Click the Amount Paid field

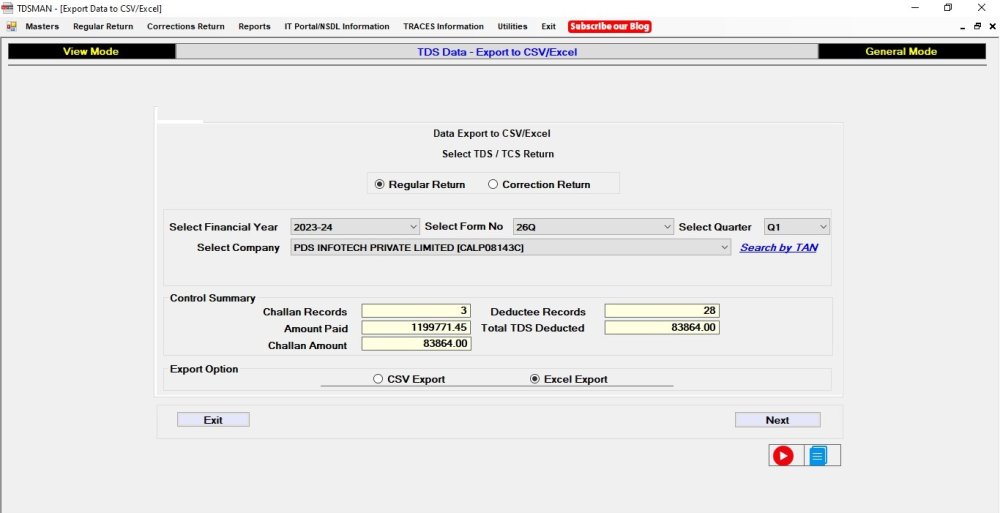point(416,327)
